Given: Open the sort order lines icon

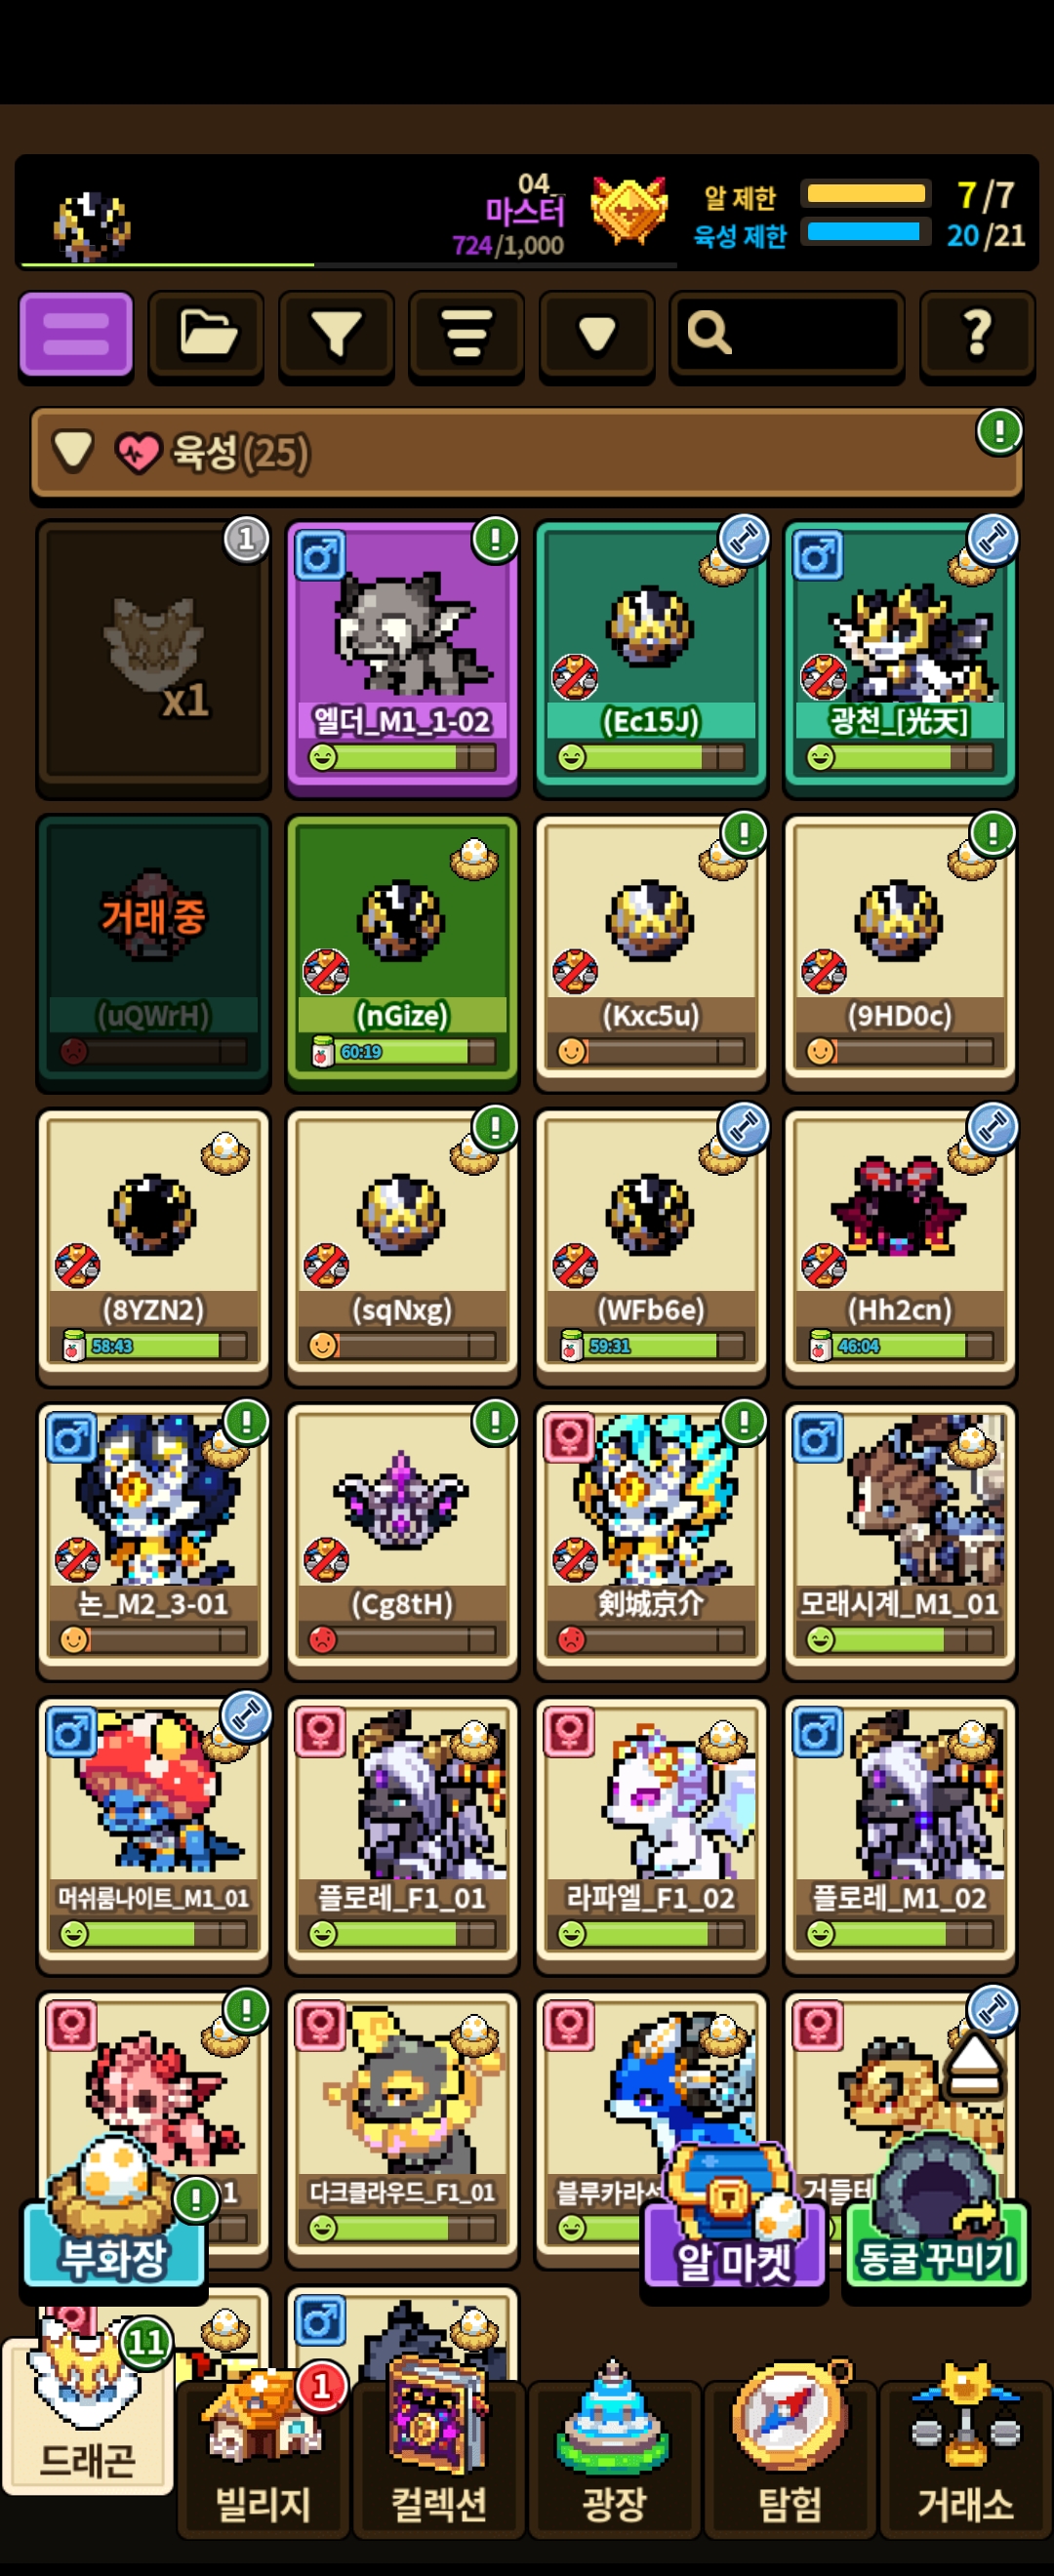Looking at the screenshot, I should coord(466,335).
